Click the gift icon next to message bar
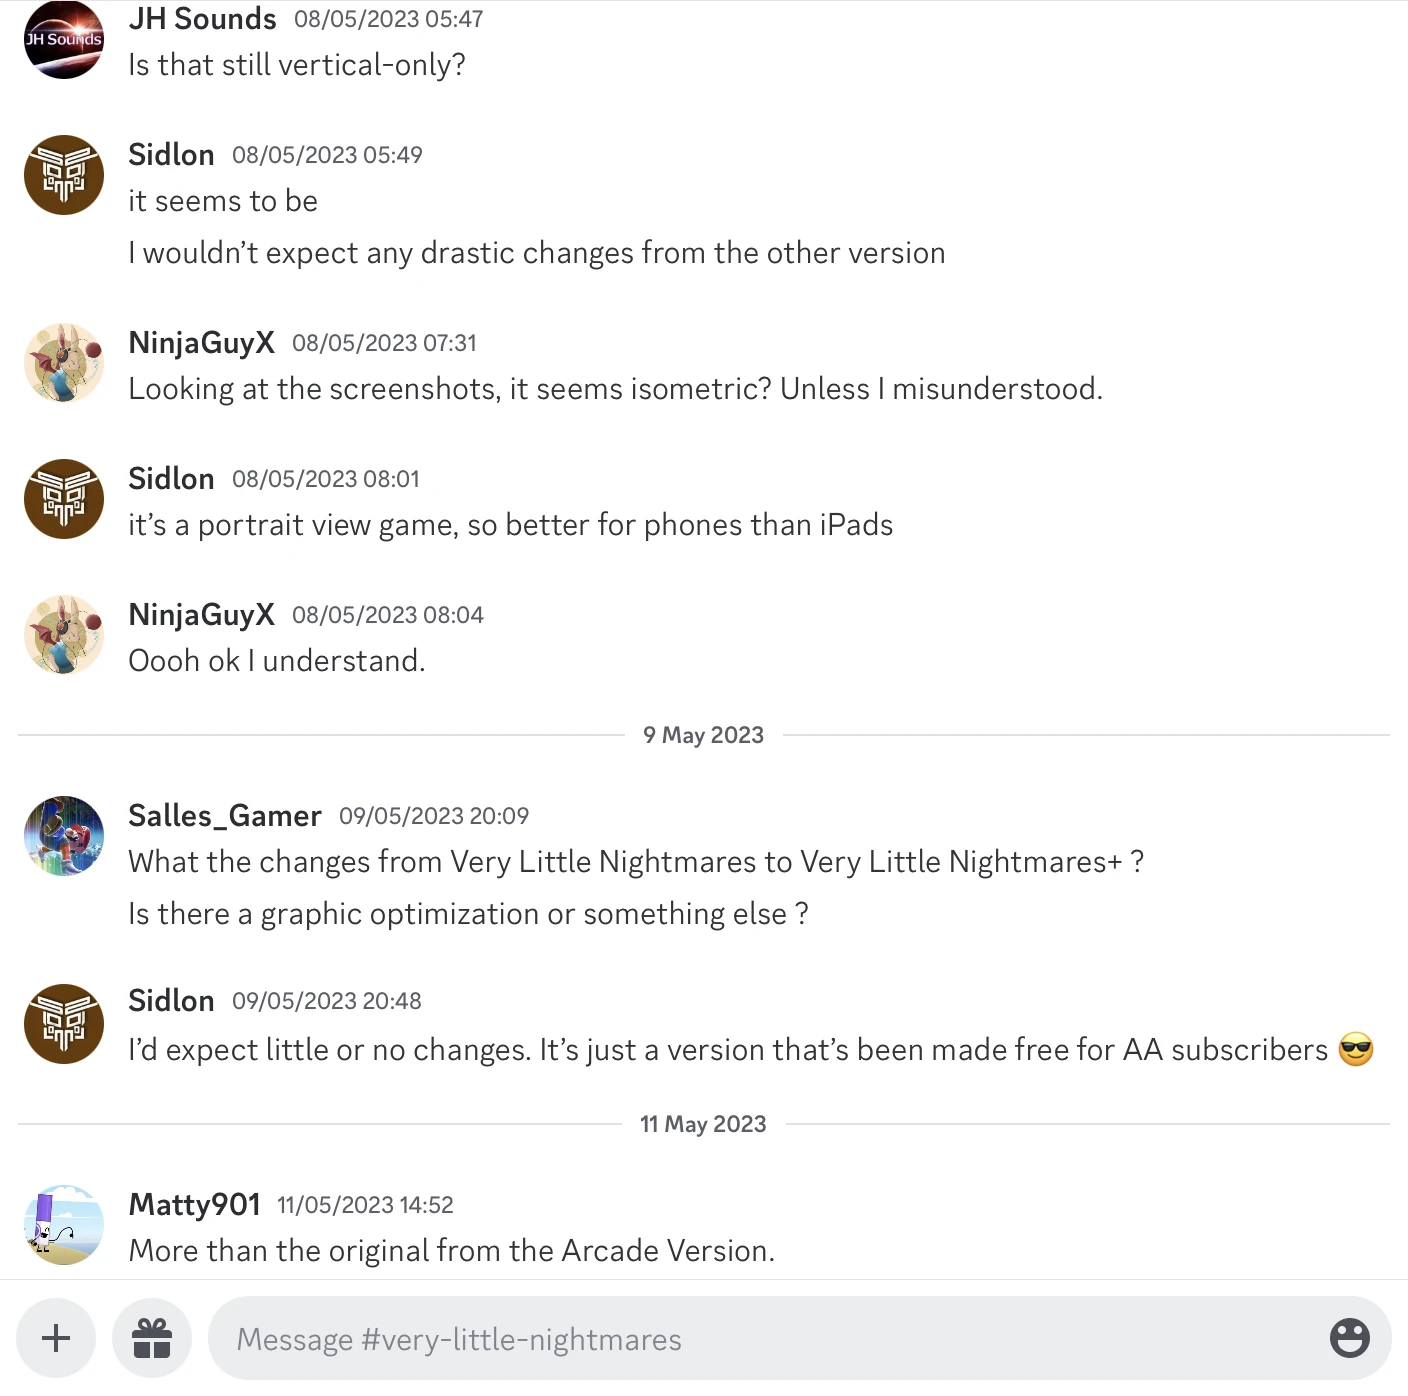The width and height of the screenshot is (1408, 1396). coord(151,1337)
